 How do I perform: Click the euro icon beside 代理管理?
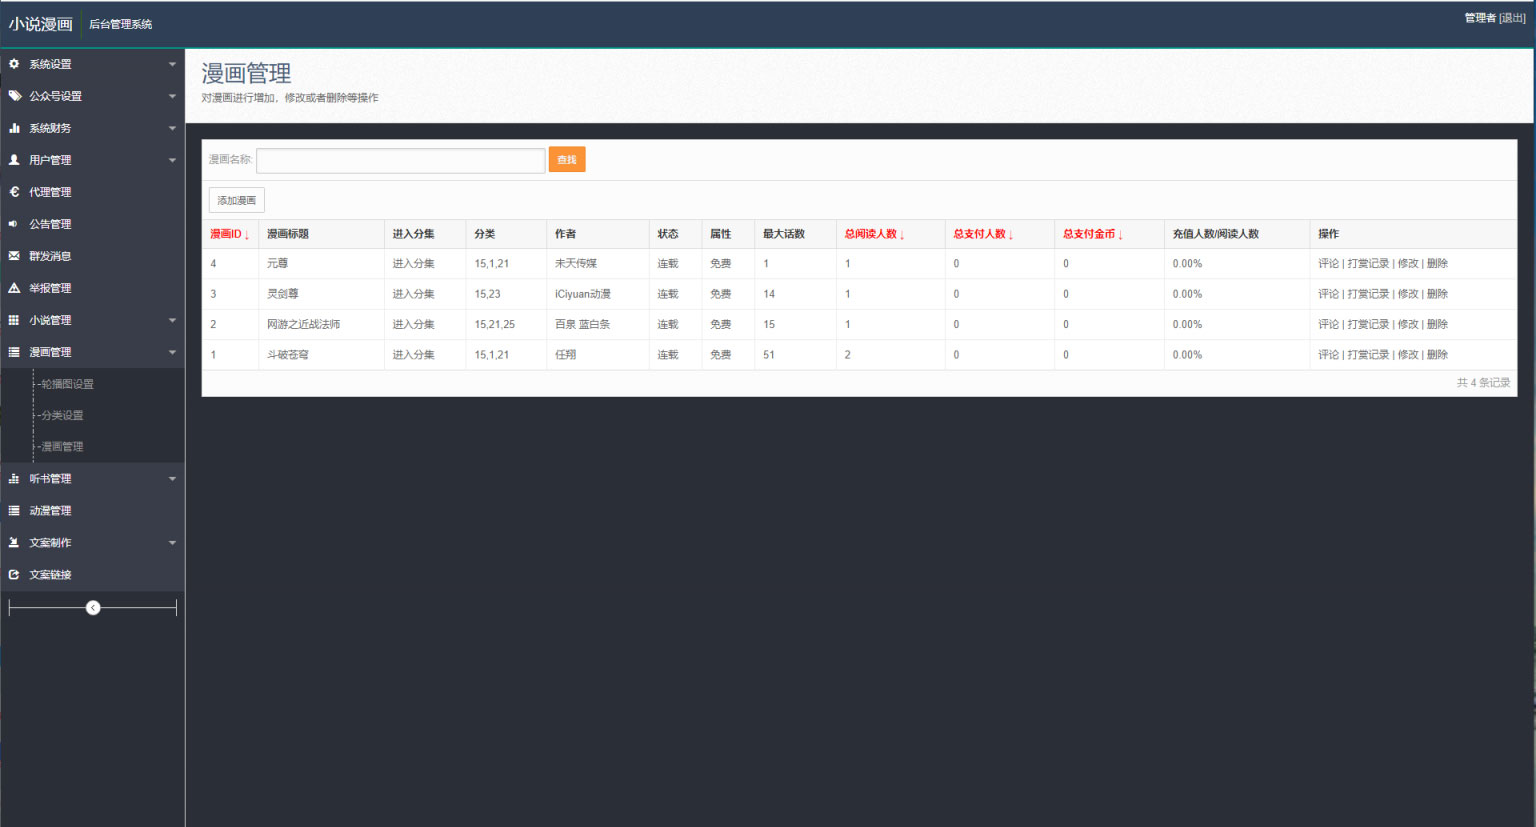(x=14, y=192)
